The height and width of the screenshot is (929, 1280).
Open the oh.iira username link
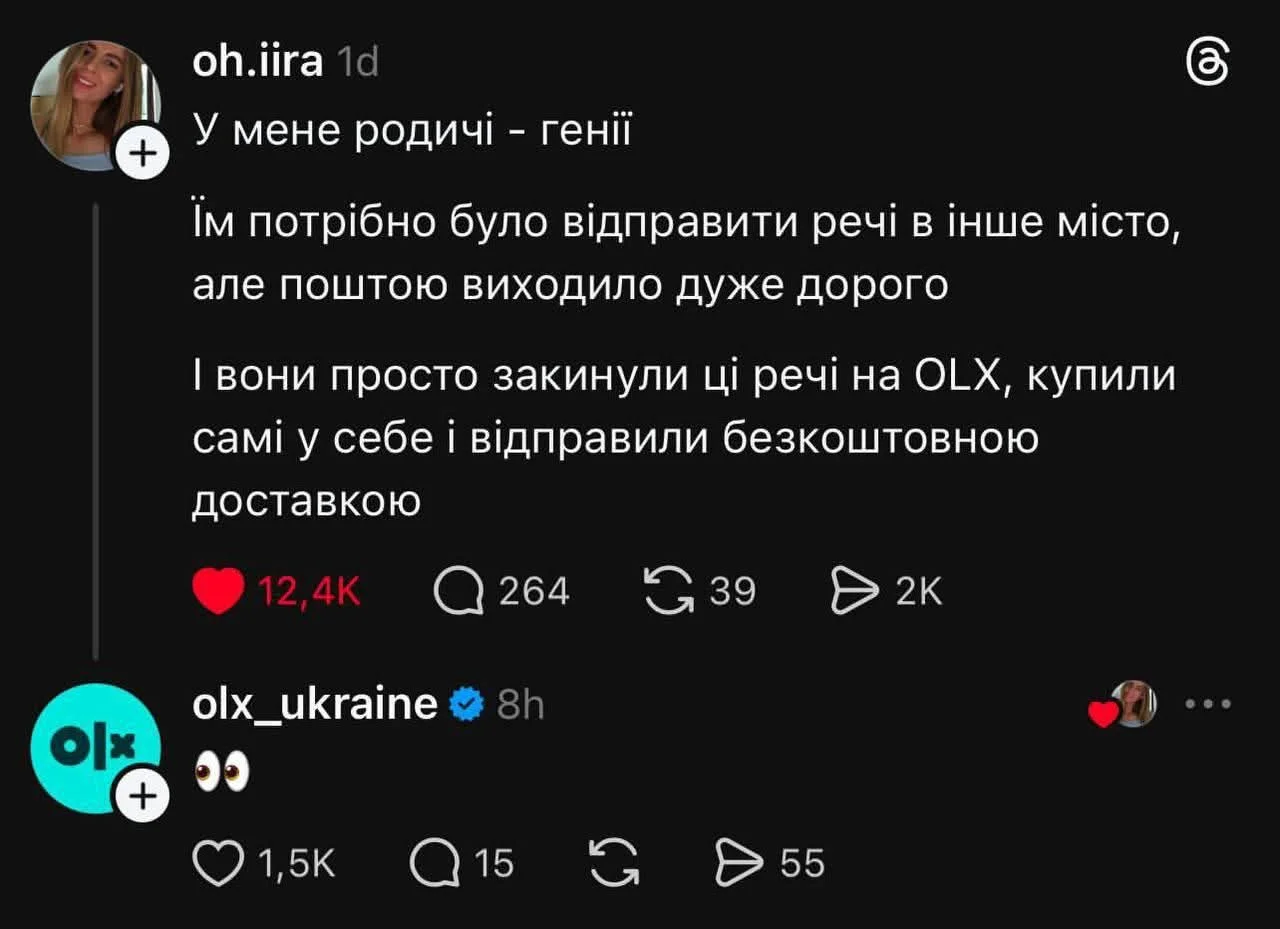[x=257, y=63]
